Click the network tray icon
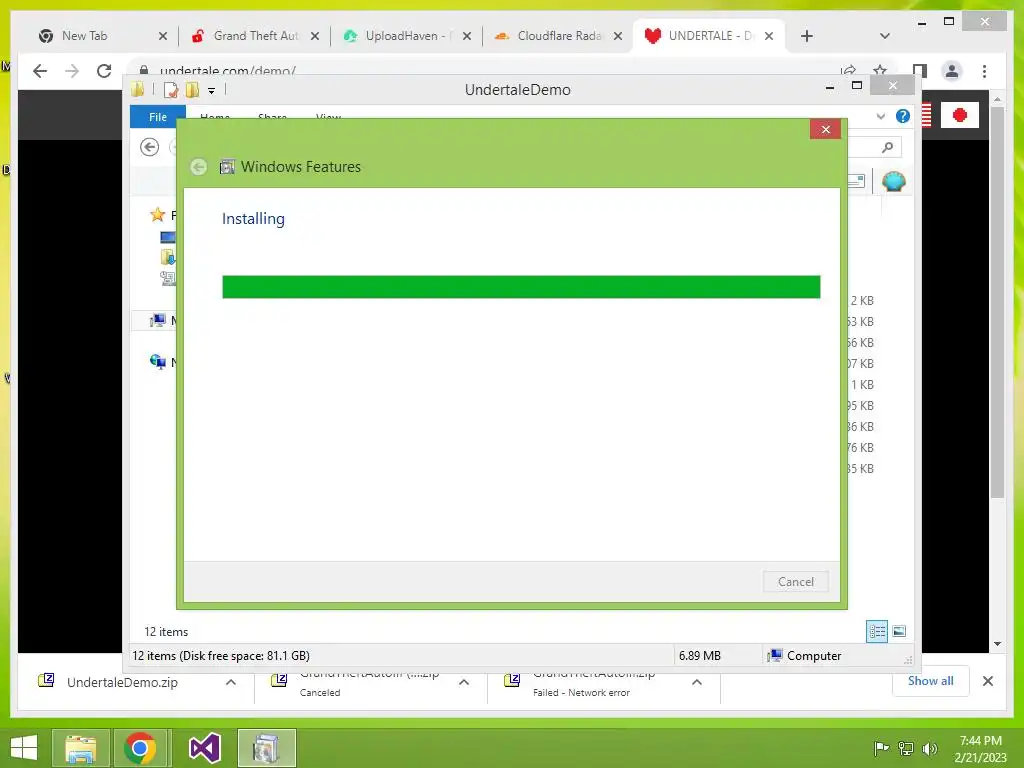1024x768 pixels. (x=906, y=748)
